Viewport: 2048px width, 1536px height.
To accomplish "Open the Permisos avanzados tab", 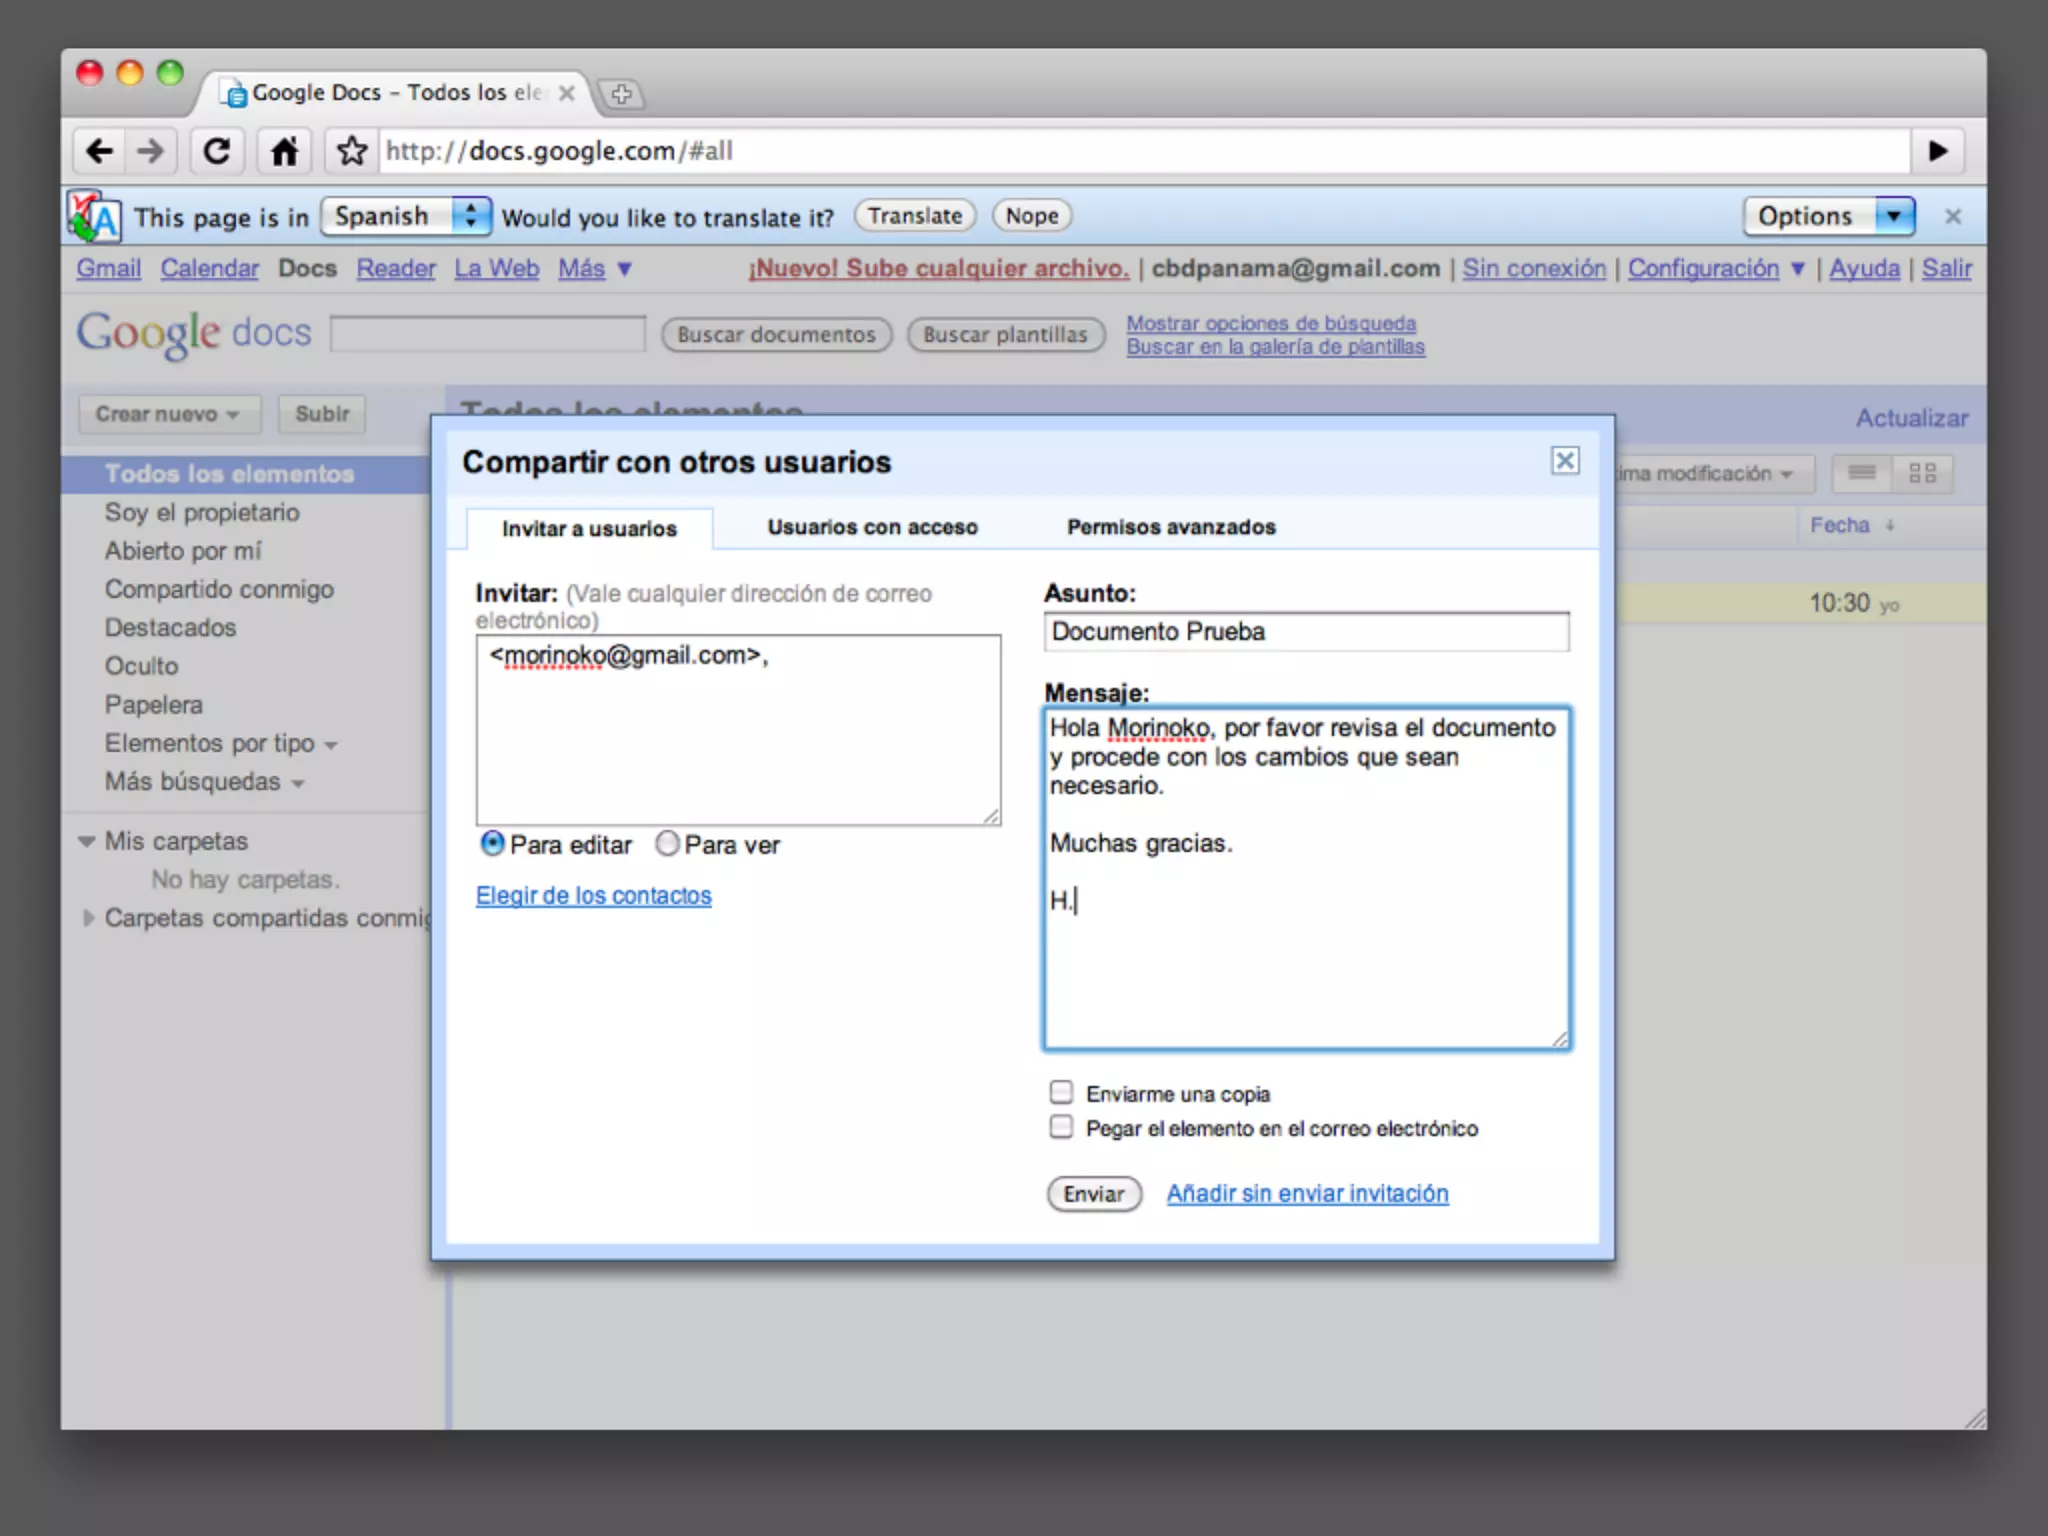I will pyautogui.click(x=1171, y=527).
